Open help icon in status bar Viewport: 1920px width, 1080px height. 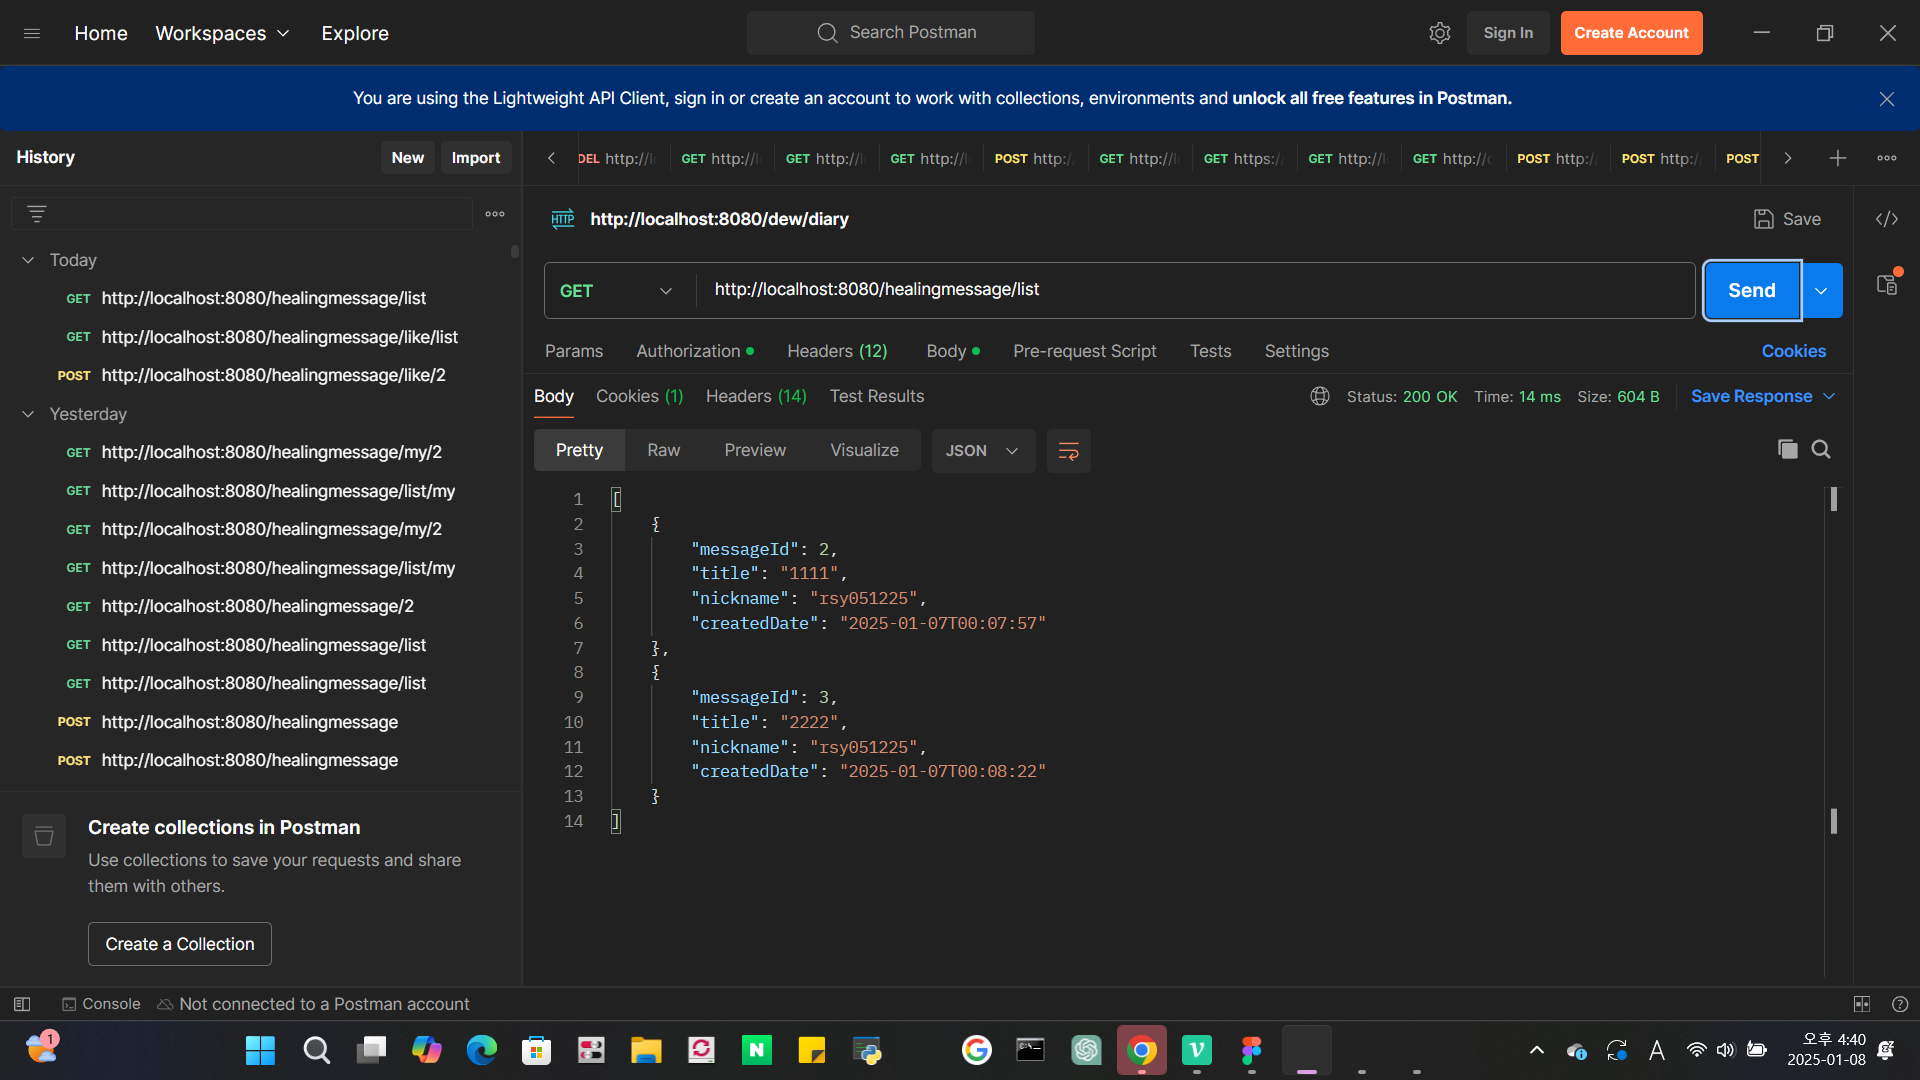coord(1900,1004)
